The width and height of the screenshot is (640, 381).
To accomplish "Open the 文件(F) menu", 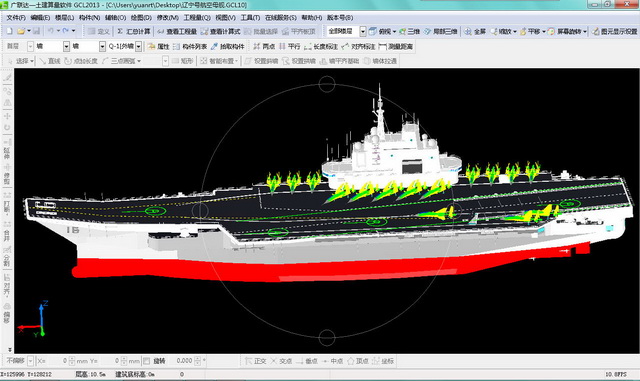I will [x=16, y=18].
